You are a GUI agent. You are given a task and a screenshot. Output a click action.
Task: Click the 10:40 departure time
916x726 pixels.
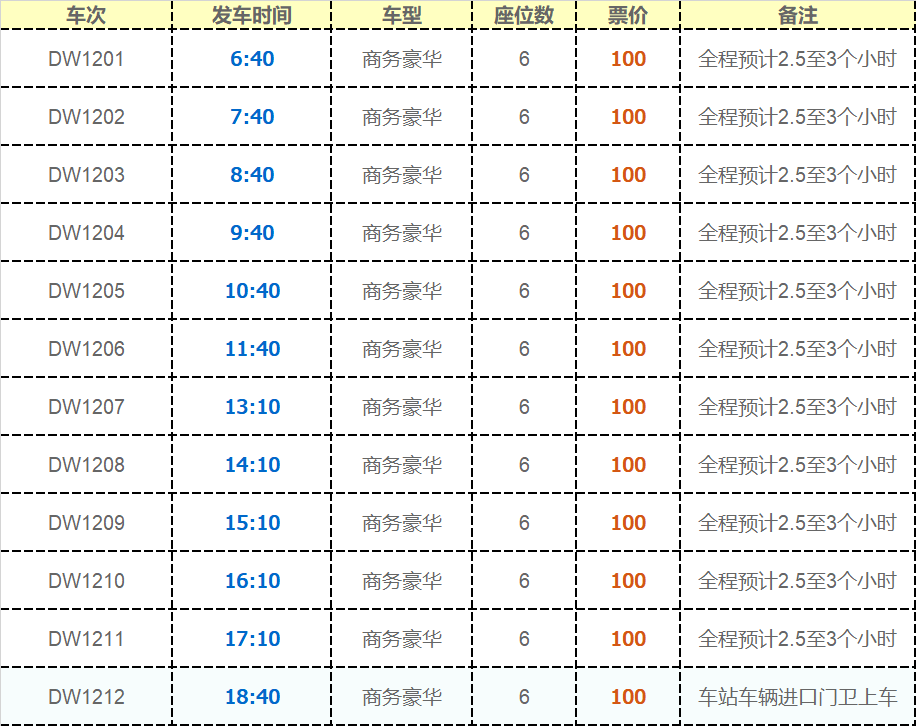coord(252,291)
